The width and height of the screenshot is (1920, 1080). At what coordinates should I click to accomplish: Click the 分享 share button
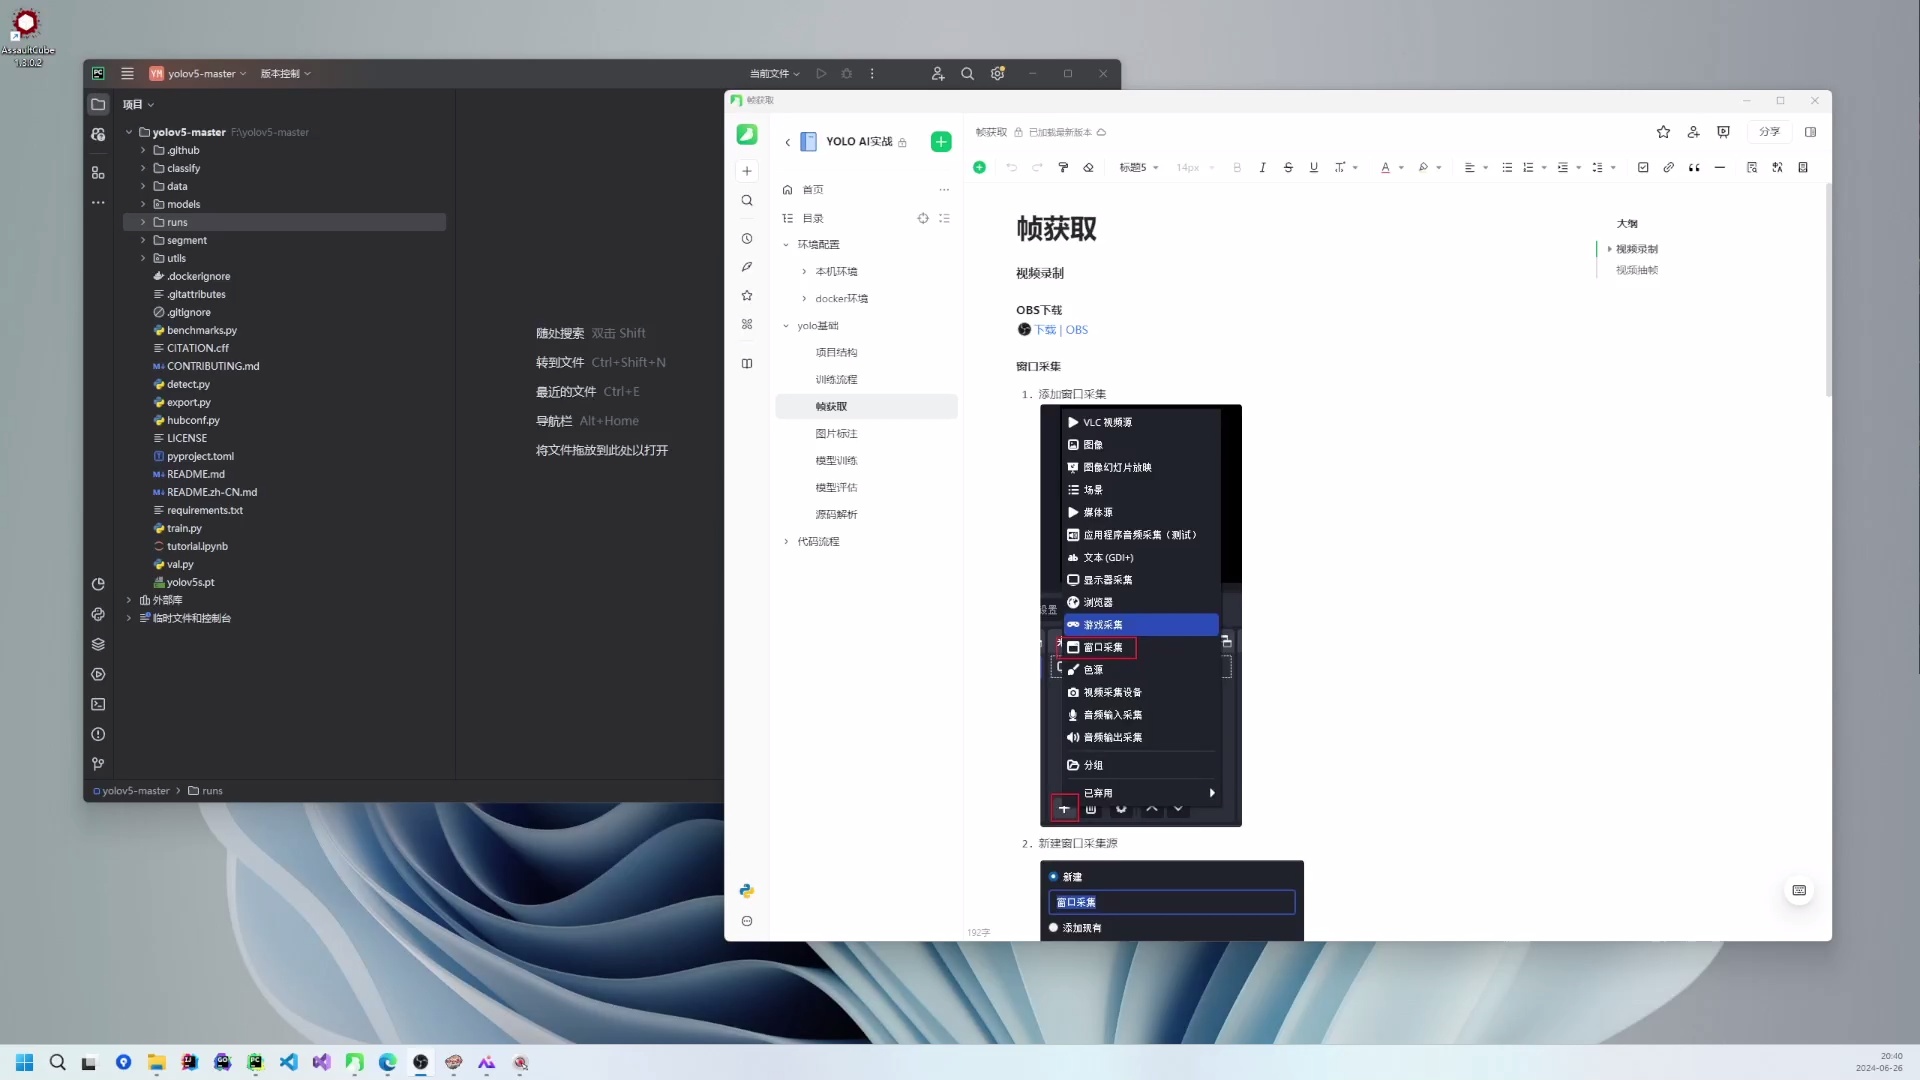tap(1769, 132)
